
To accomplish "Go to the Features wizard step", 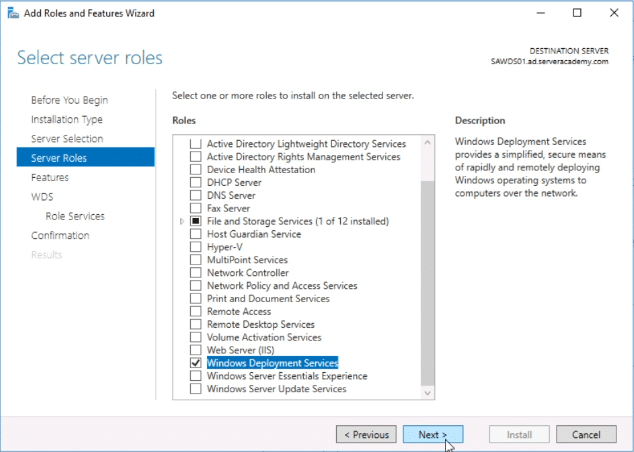I will (x=50, y=177).
